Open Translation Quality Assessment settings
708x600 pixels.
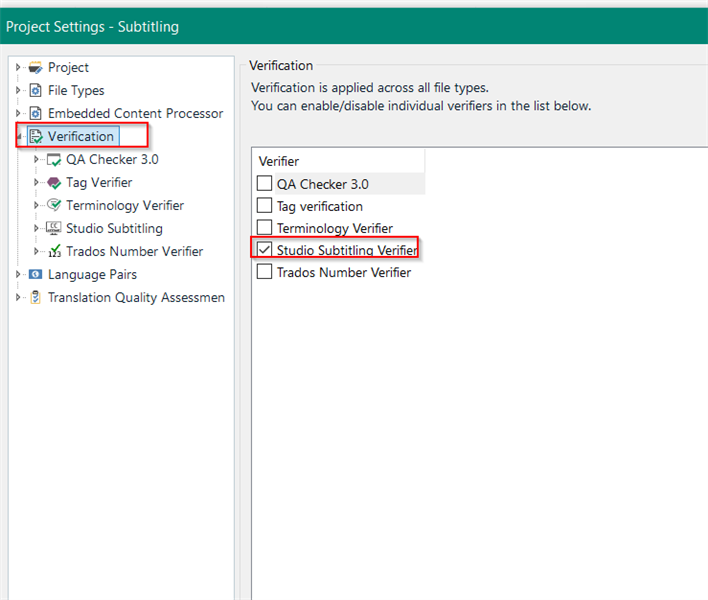click(x=136, y=298)
